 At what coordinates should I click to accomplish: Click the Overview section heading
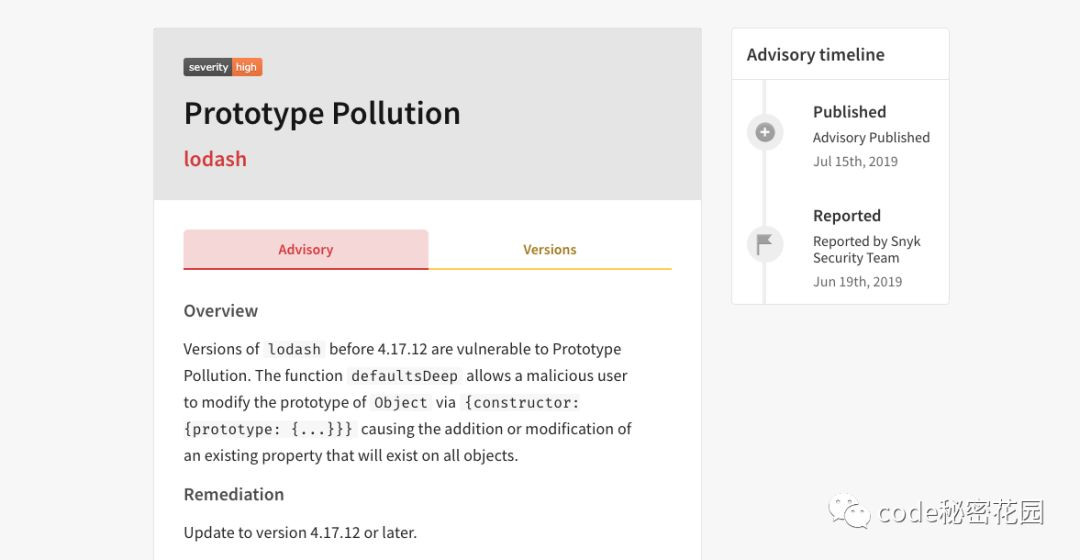pyautogui.click(x=221, y=311)
